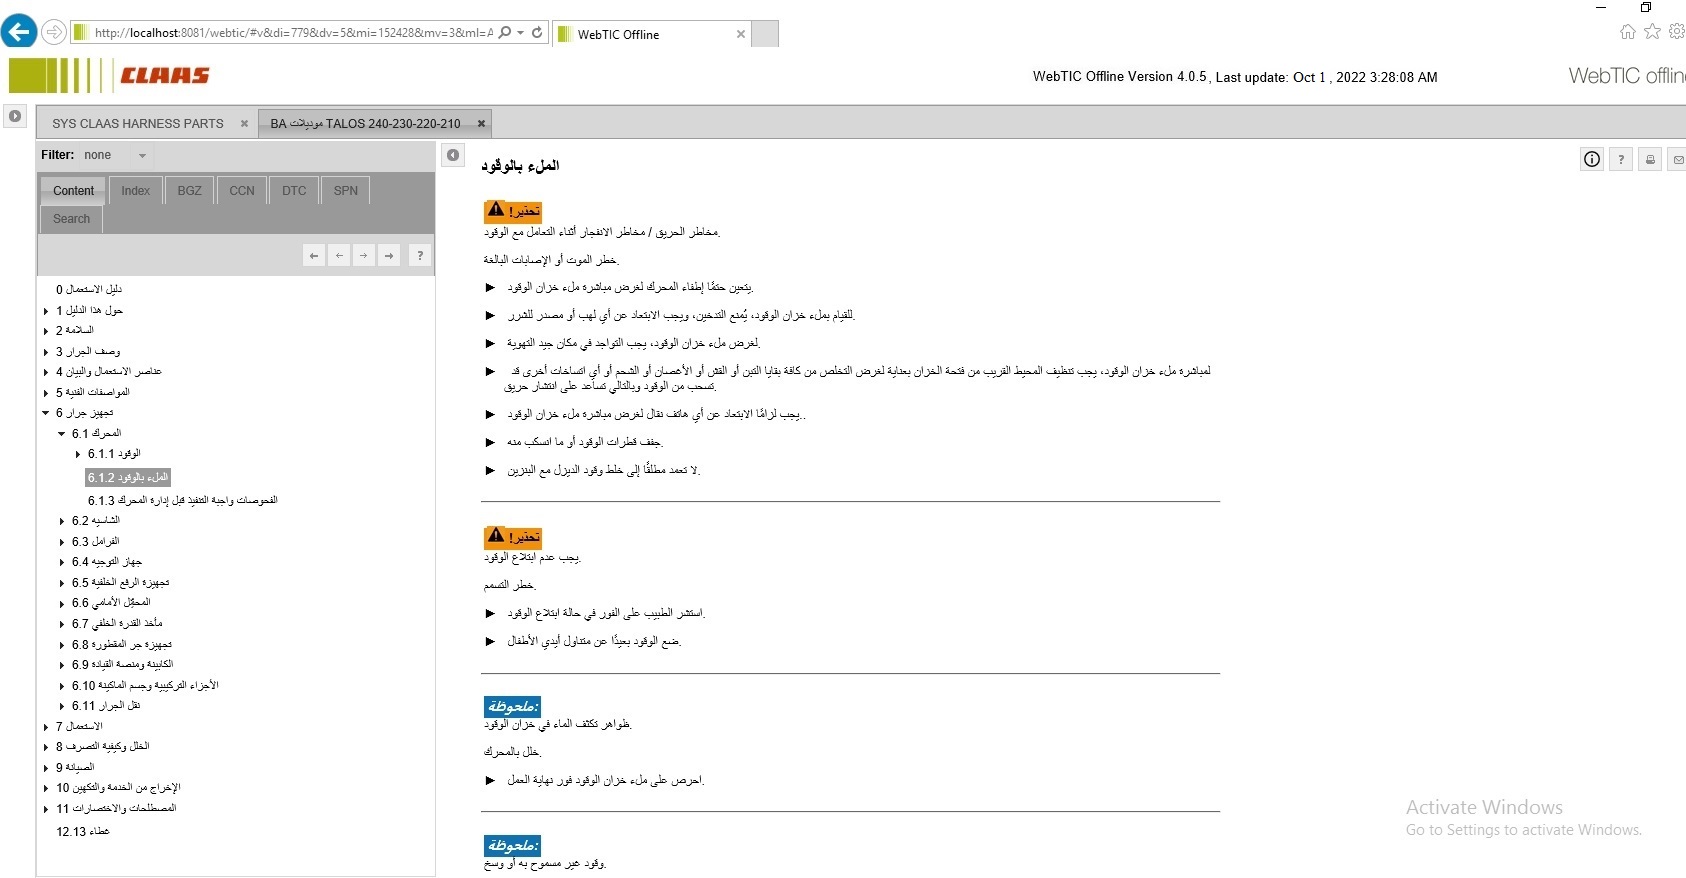Select tree item 6.1.3

[182, 500]
